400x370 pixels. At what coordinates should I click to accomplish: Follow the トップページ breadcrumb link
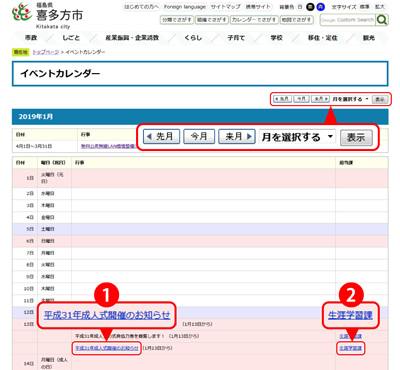(46, 52)
